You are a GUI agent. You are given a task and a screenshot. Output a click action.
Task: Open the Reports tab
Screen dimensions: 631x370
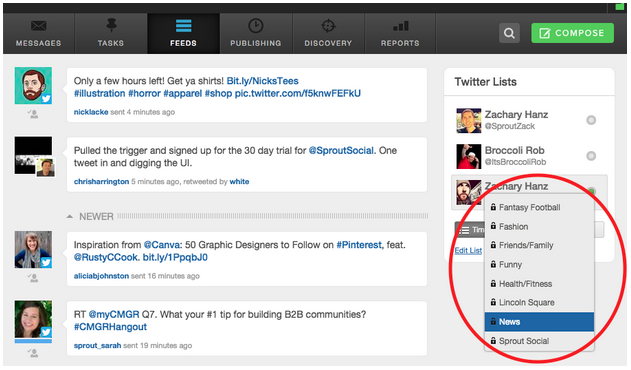click(400, 33)
